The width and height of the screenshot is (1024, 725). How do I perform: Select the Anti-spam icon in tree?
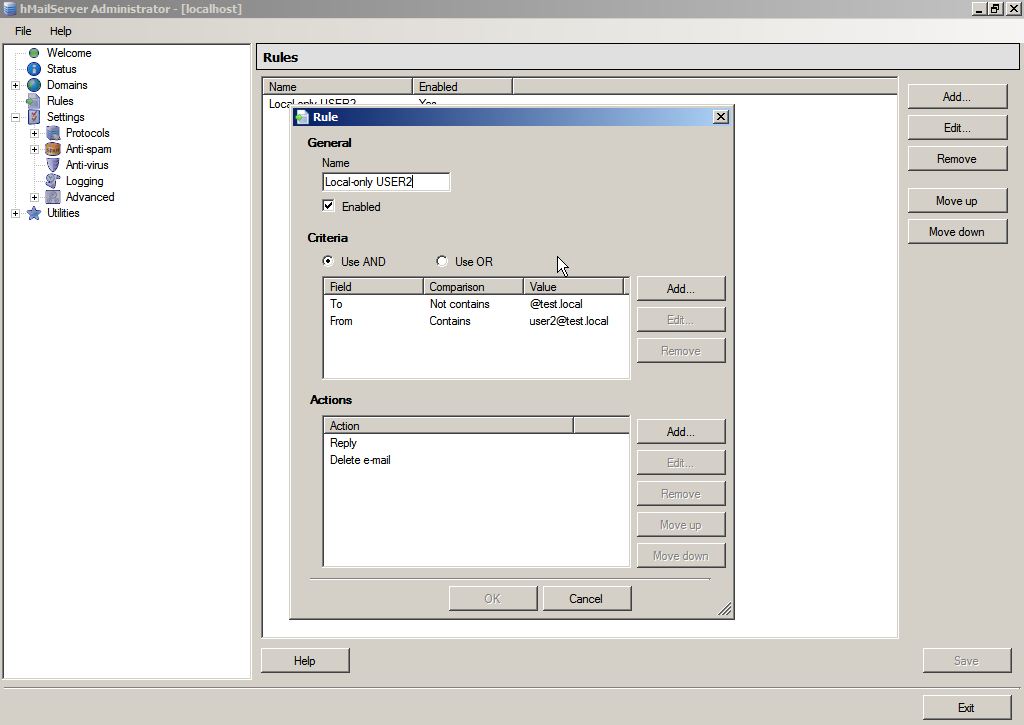(x=53, y=149)
